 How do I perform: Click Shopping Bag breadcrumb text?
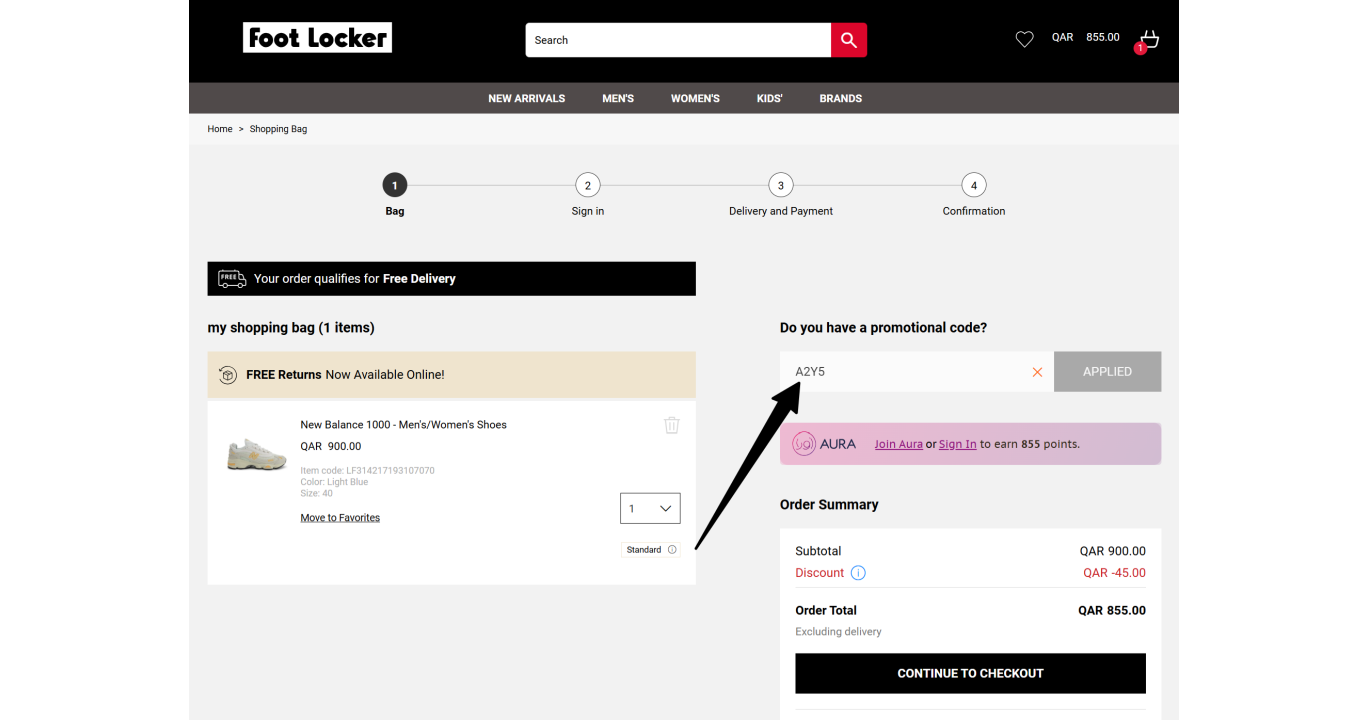pyautogui.click(x=278, y=129)
